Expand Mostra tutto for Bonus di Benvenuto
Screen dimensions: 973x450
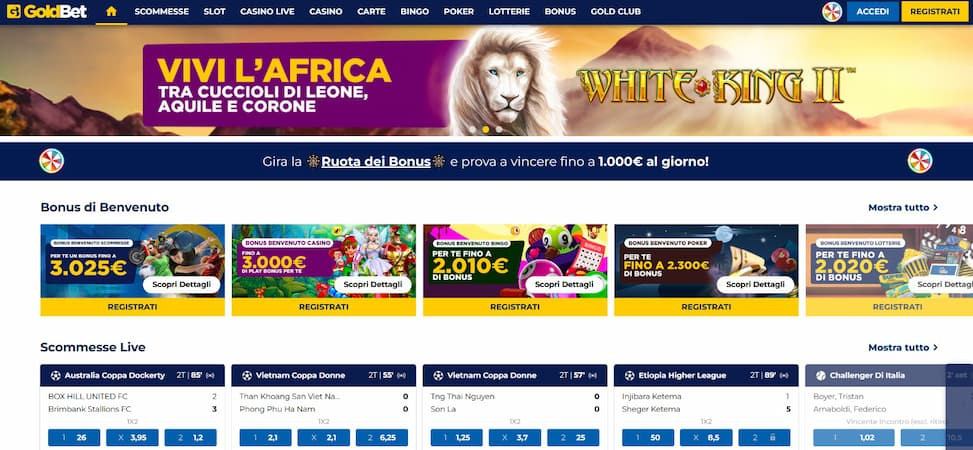(903, 207)
